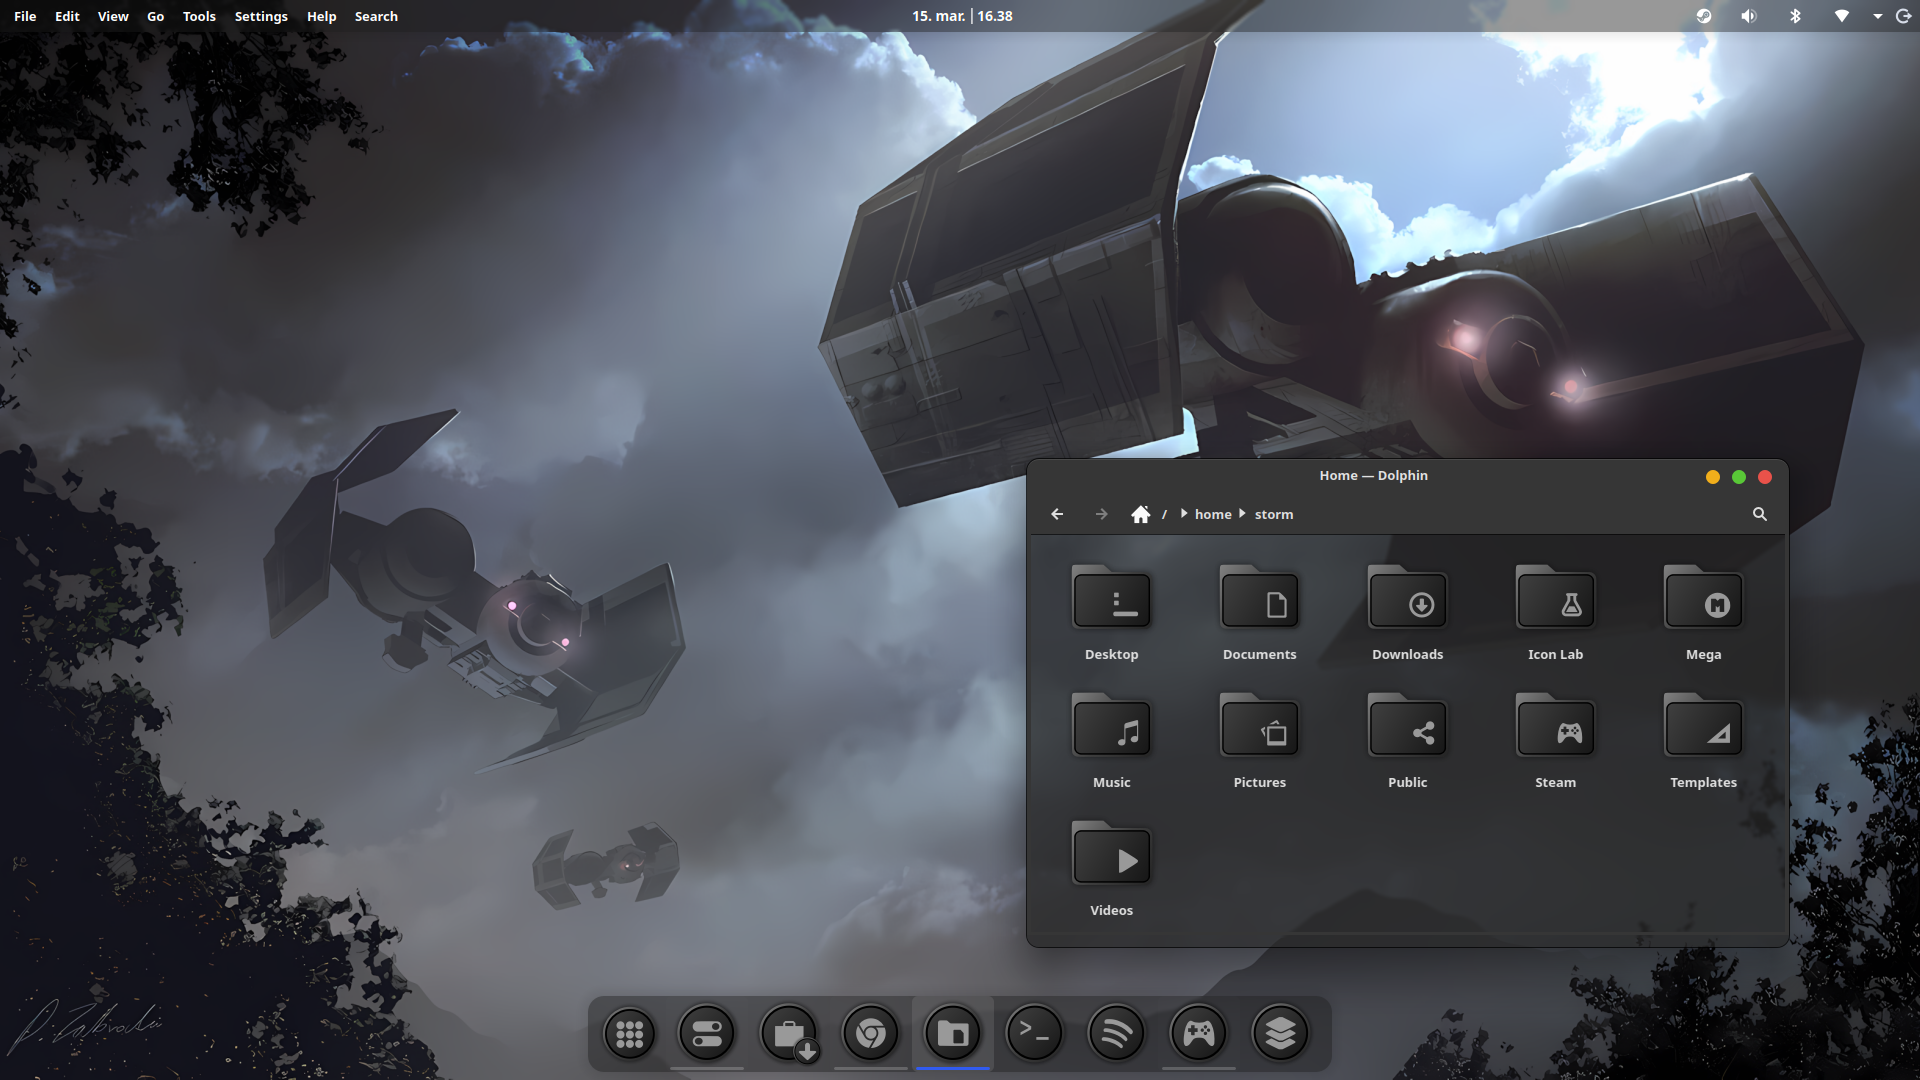Open the layers stack app in the dock
This screenshot has height=1080, width=1920.
tap(1281, 1034)
